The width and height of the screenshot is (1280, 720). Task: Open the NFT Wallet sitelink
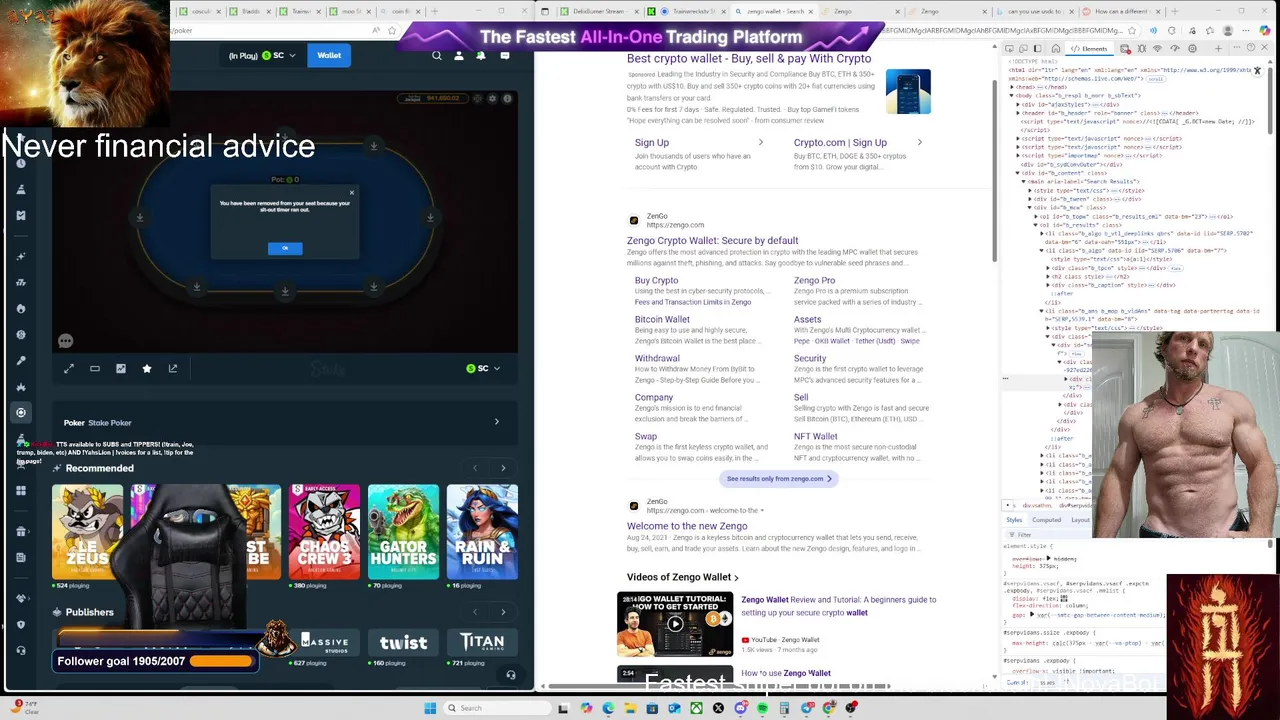(x=815, y=436)
